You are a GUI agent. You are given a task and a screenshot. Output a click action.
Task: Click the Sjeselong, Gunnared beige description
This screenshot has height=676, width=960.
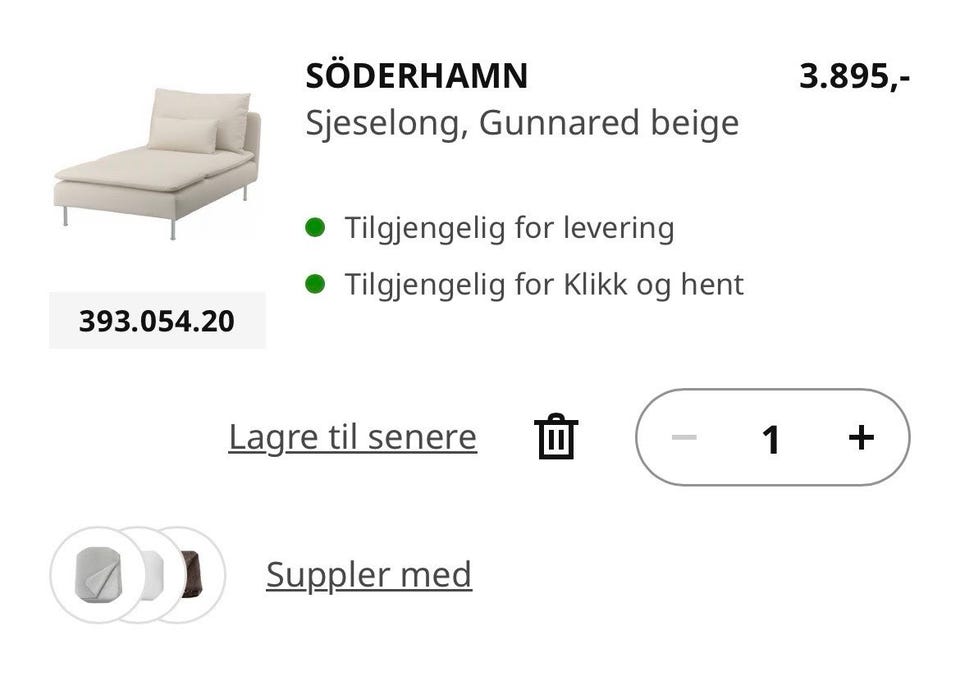(522, 123)
